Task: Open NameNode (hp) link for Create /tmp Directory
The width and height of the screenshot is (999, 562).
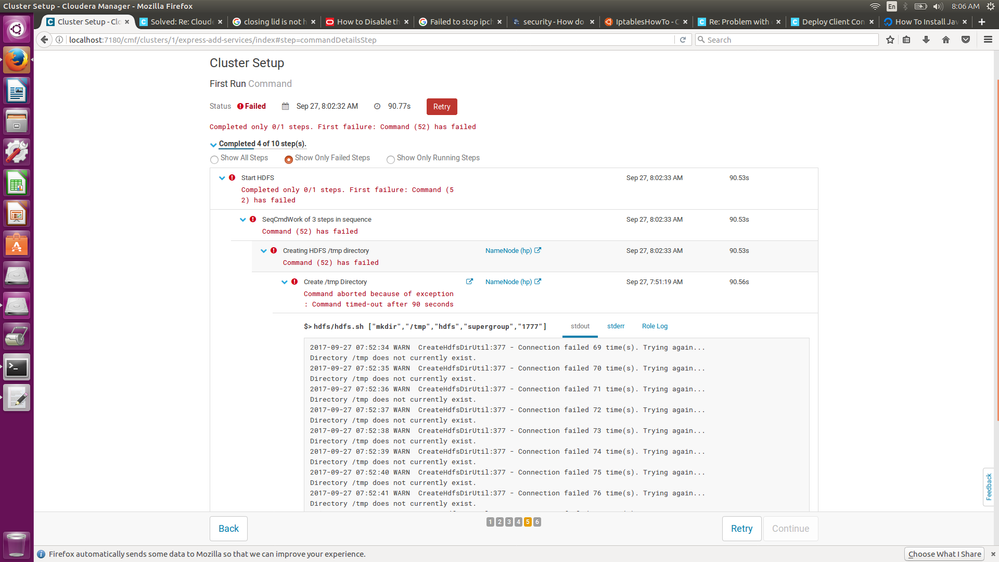Action: tap(513, 282)
